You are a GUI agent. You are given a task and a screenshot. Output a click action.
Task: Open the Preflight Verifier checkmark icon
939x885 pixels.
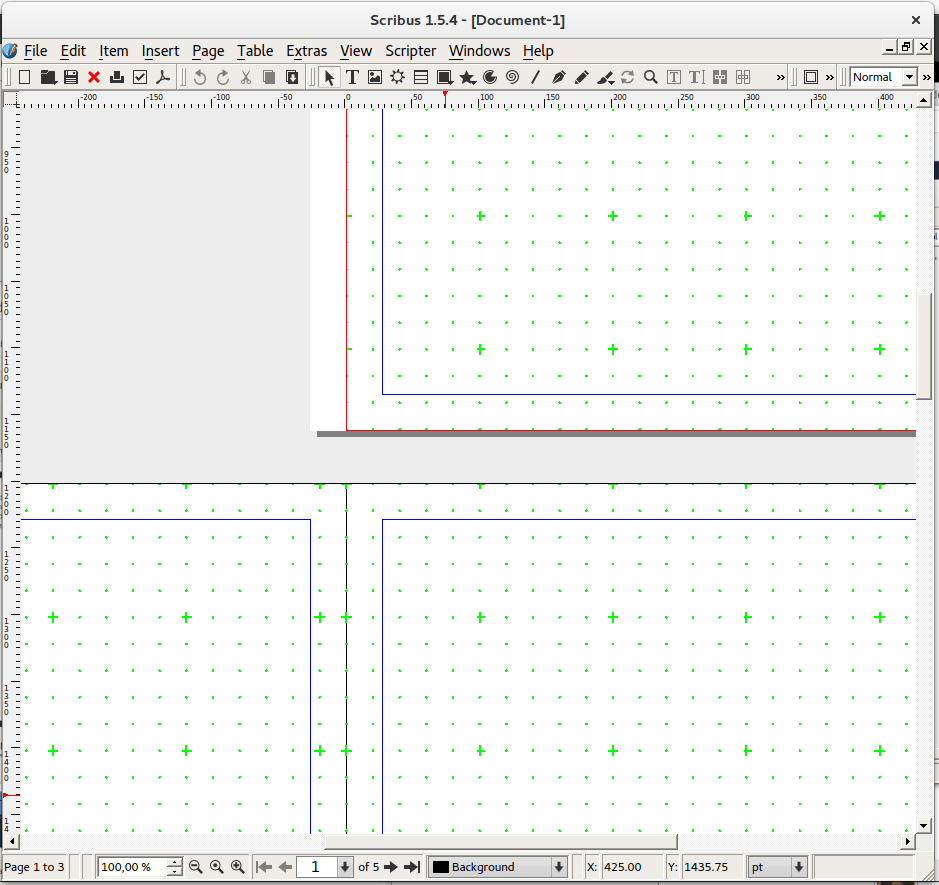(140, 77)
